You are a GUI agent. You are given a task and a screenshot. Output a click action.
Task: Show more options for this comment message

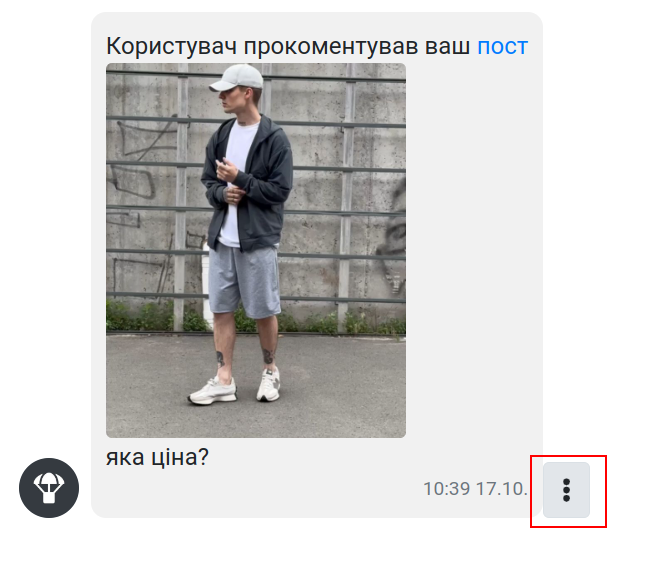tap(566, 490)
